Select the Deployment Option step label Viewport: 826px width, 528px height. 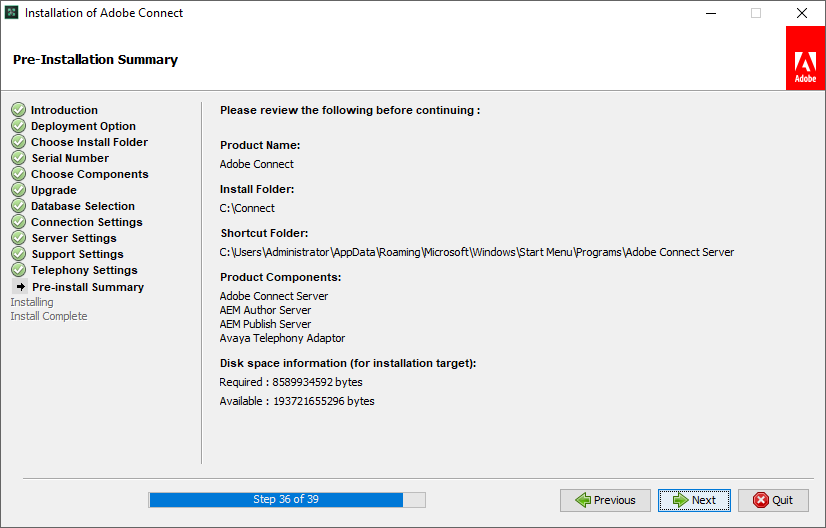click(x=83, y=126)
